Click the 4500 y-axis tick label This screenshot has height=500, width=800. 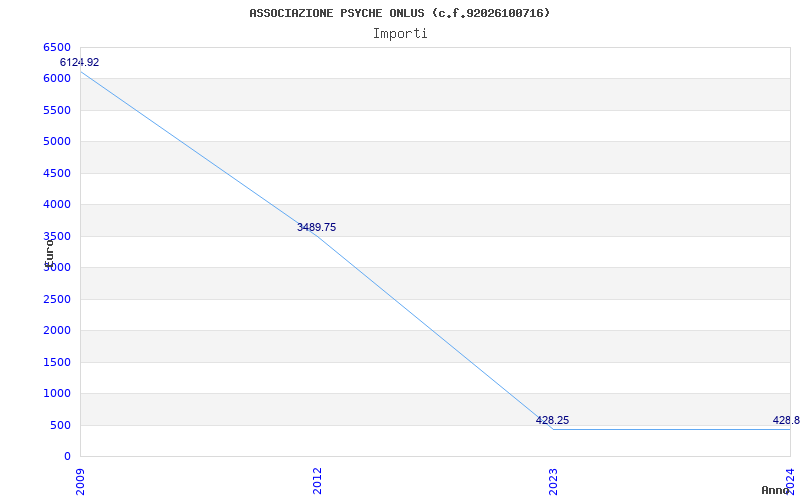point(57,173)
